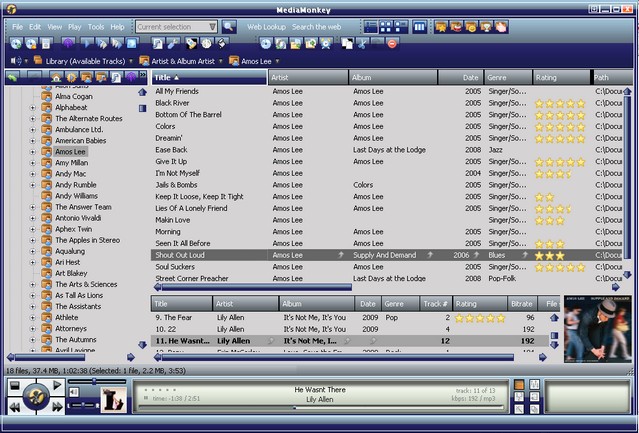Sort Now Playing by Bitrate header
639x433 pixels.
(x=522, y=304)
